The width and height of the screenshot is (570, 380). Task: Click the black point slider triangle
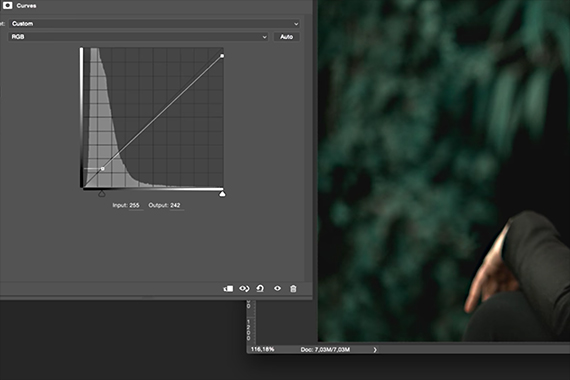point(102,194)
